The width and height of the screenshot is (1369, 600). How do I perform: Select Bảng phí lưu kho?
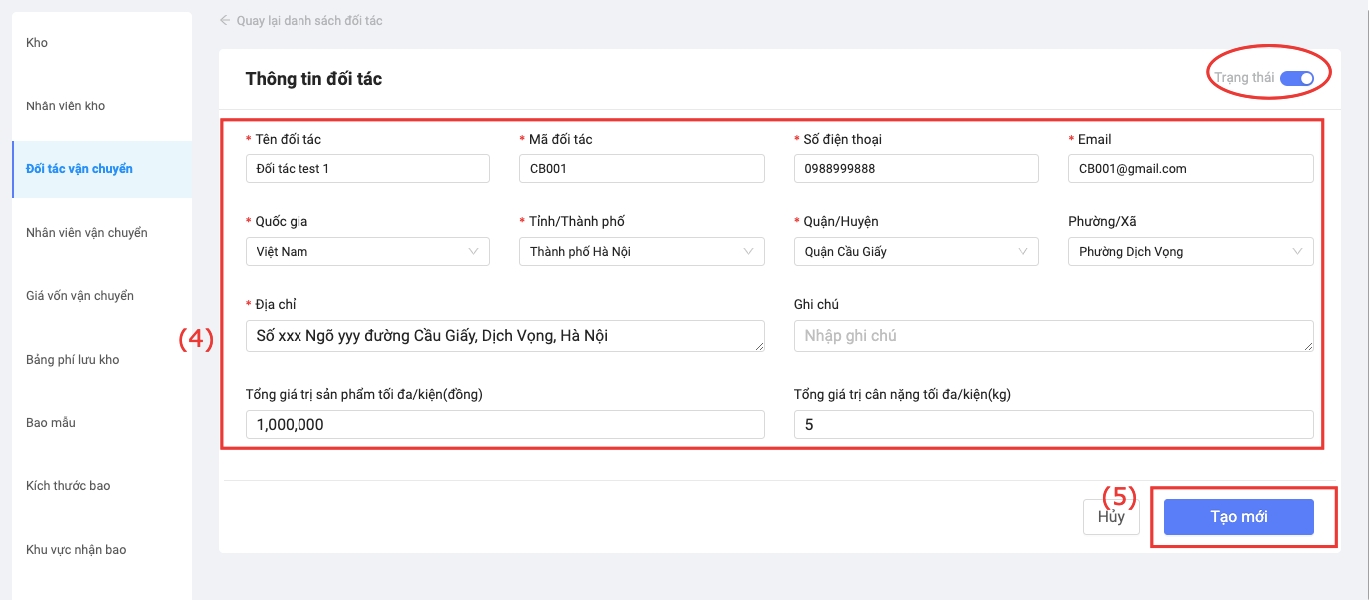72,360
